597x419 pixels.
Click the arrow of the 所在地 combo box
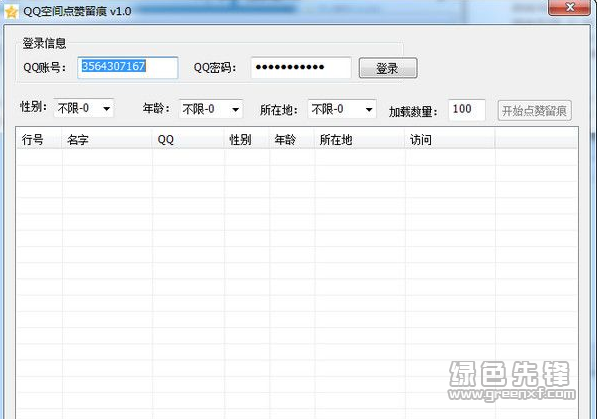click(369, 110)
